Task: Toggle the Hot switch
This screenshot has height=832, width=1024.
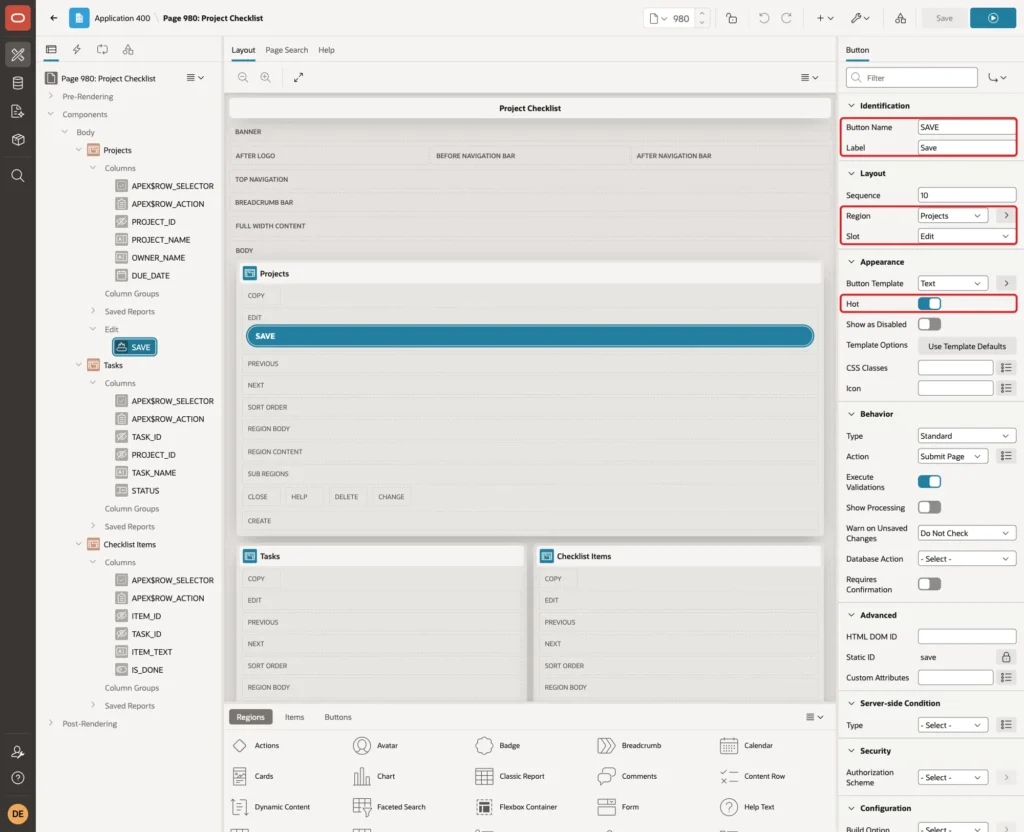Action: [x=929, y=304]
